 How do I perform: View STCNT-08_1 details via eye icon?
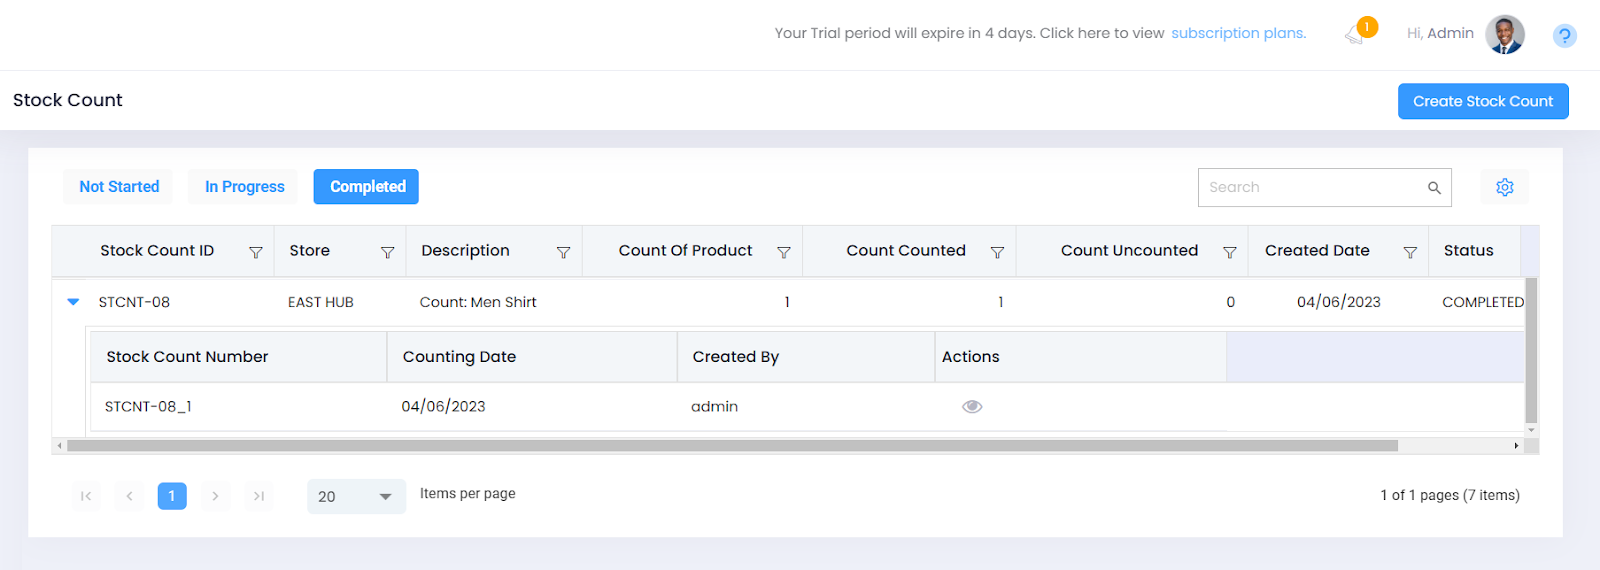(x=972, y=406)
